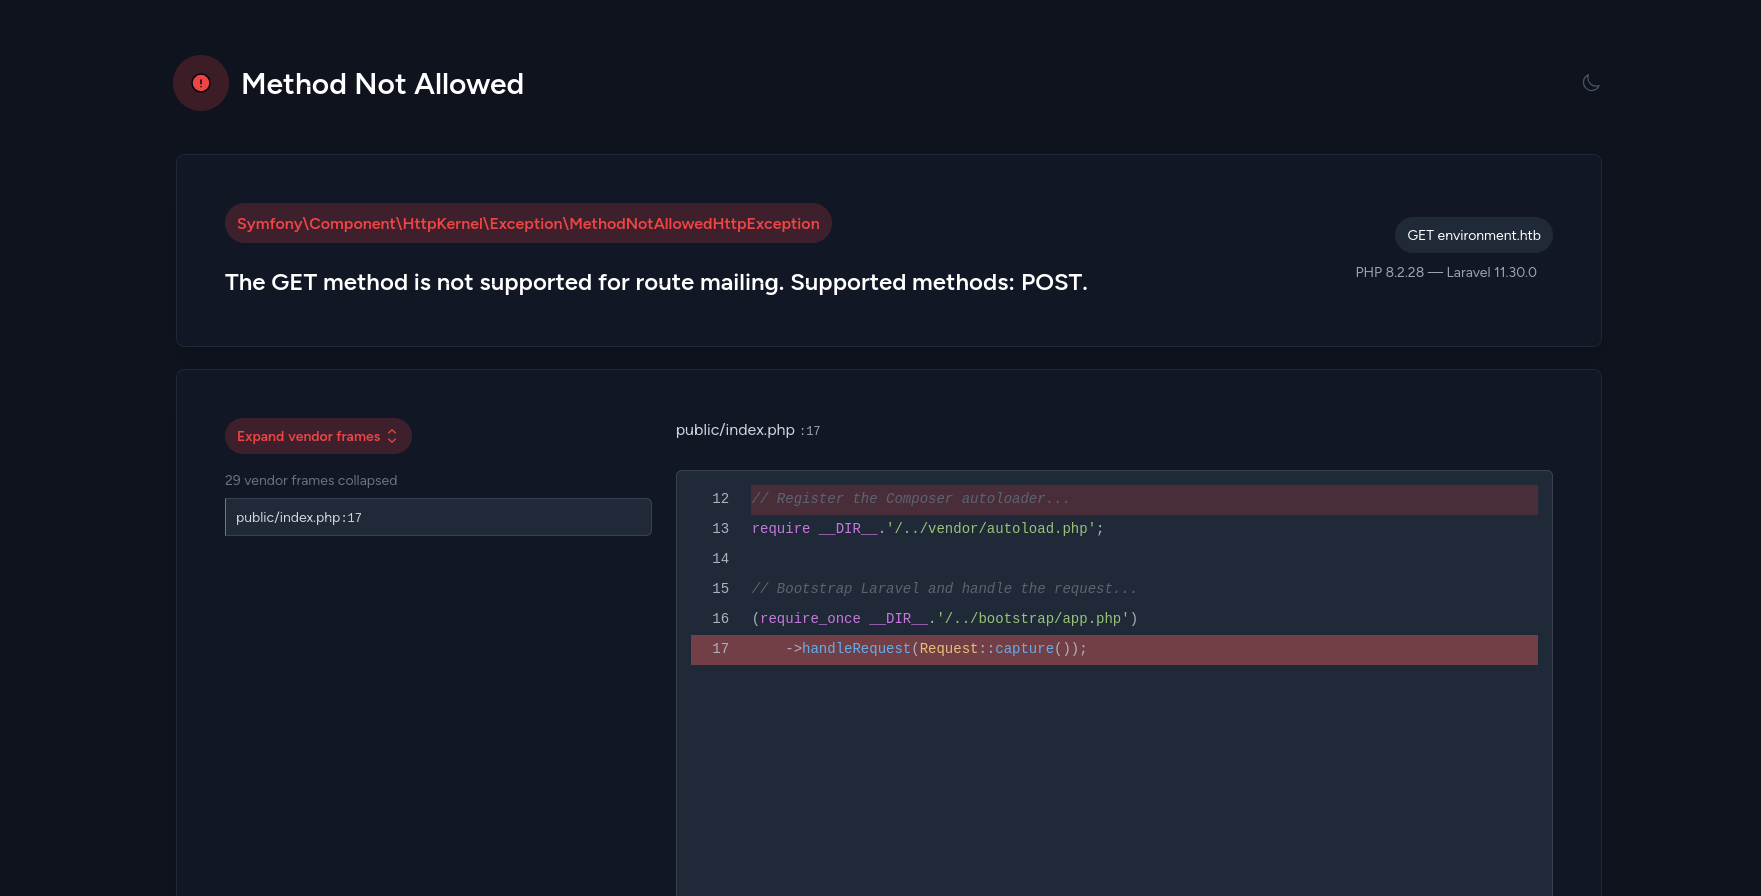The height and width of the screenshot is (896, 1761).
Task: Open the public/index.php file path header
Action: pyautogui.click(x=735, y=430)
